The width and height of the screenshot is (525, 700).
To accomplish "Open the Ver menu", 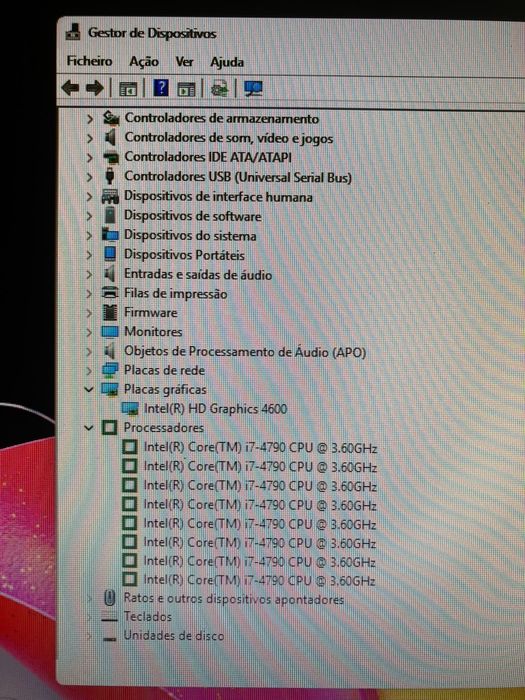I will (x=184, y=62).
